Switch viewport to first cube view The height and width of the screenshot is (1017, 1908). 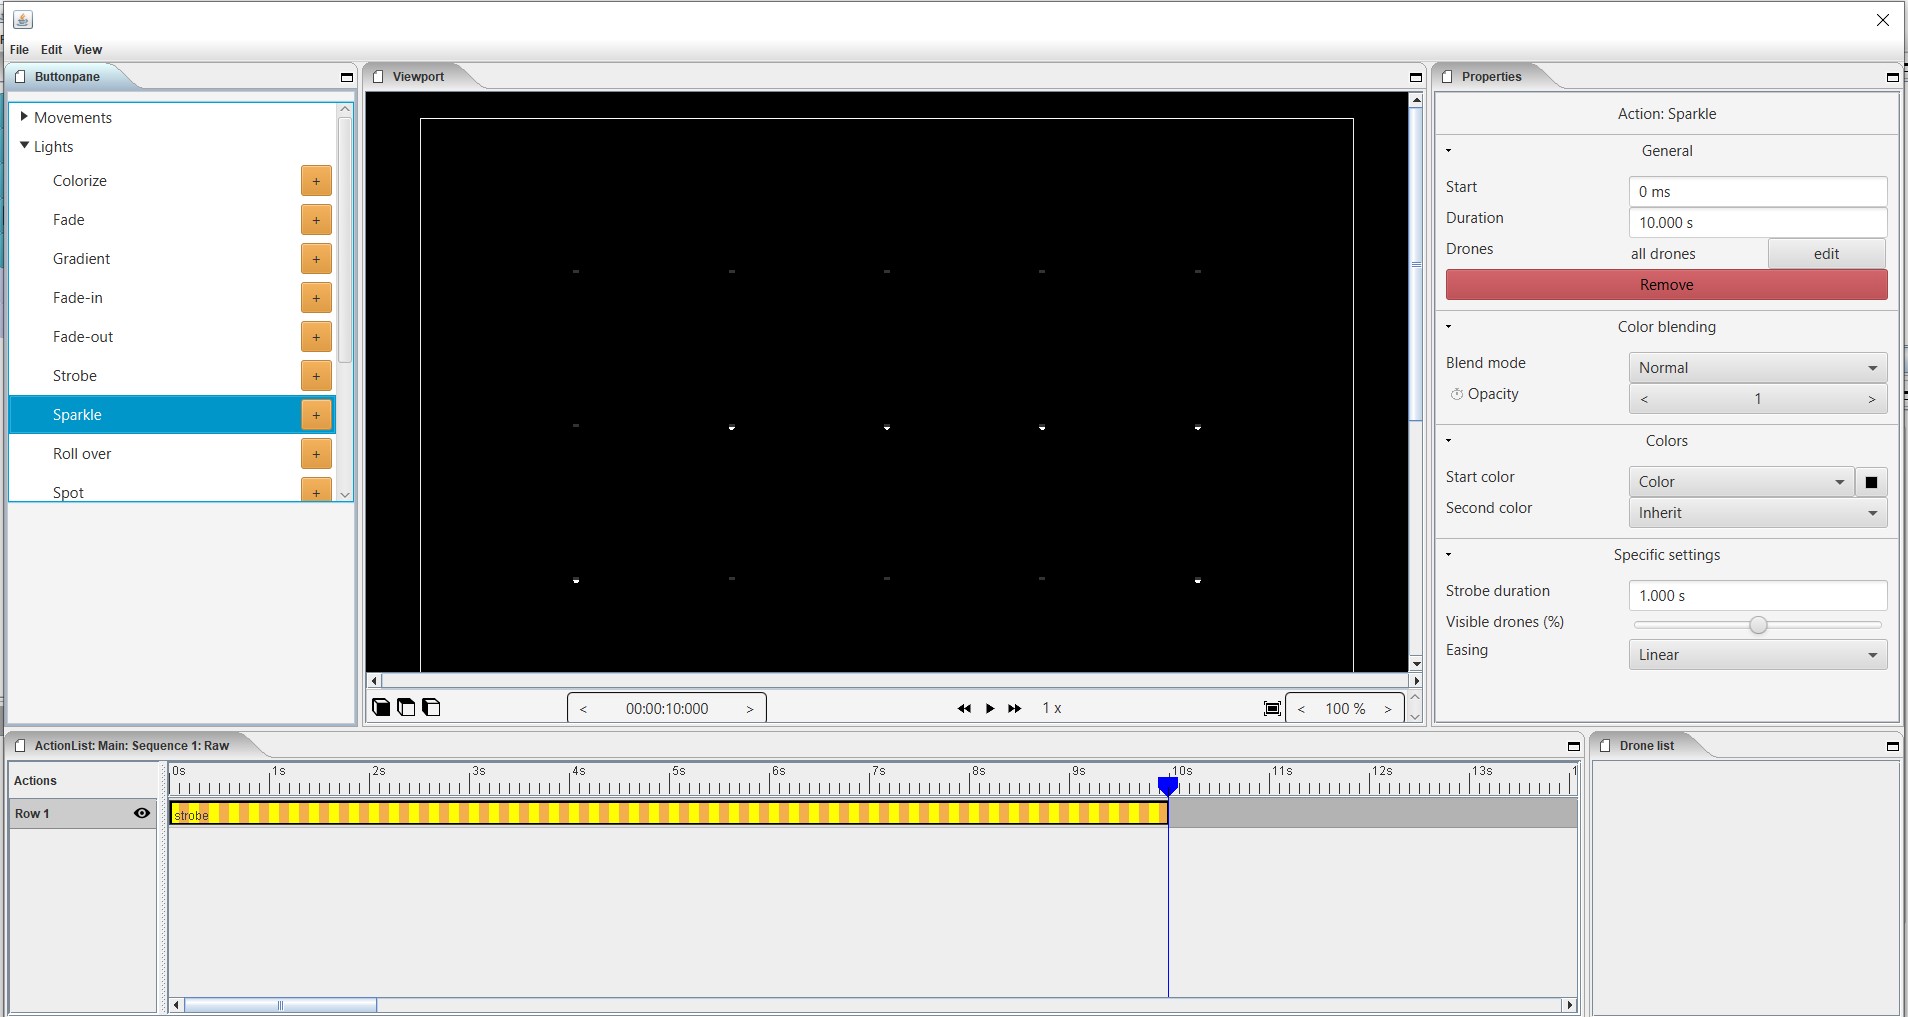381,707
